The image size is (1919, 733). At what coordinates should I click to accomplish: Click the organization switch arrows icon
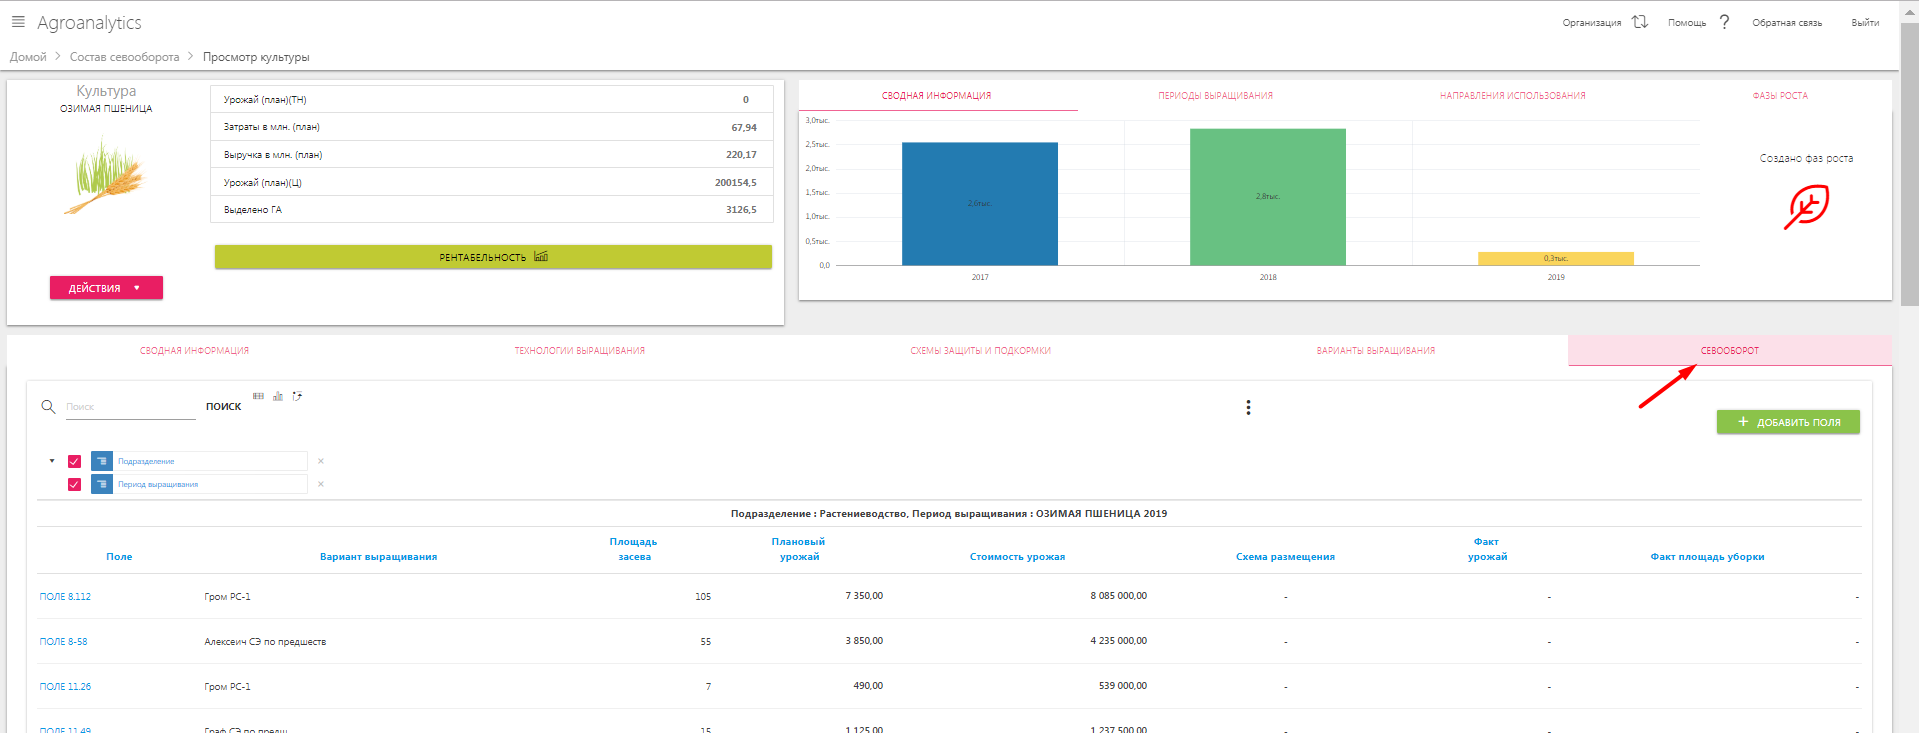point(1639,22)
